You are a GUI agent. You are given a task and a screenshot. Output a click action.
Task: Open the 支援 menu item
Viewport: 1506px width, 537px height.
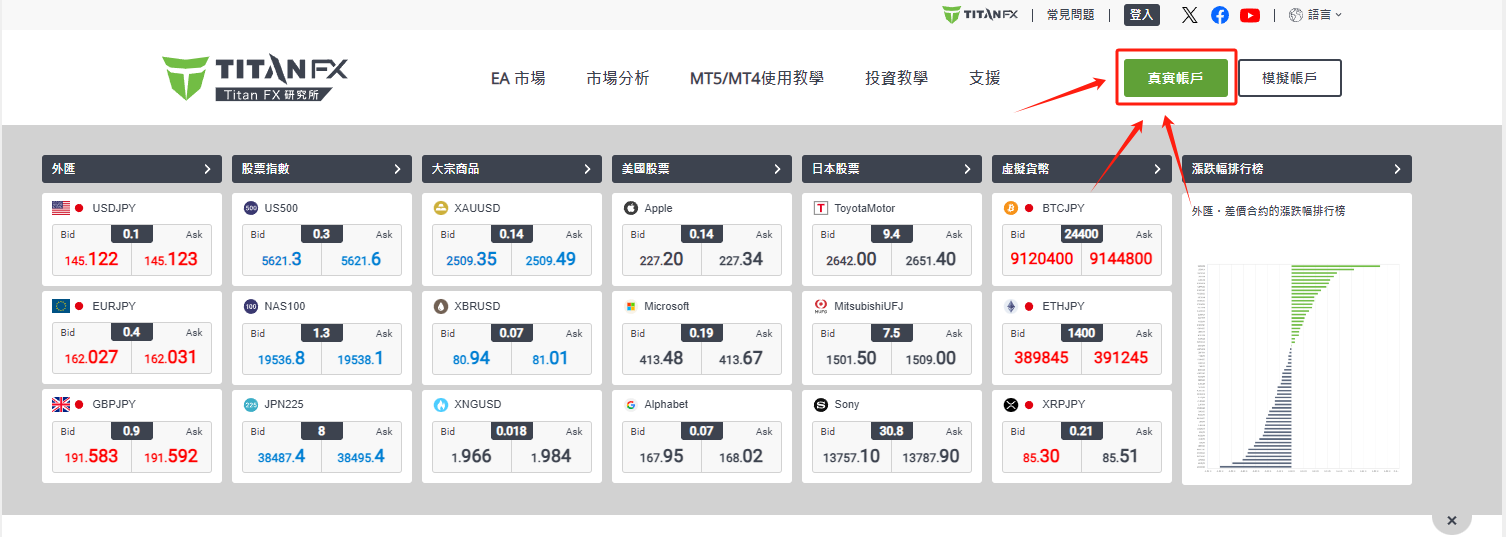point(984,78)
